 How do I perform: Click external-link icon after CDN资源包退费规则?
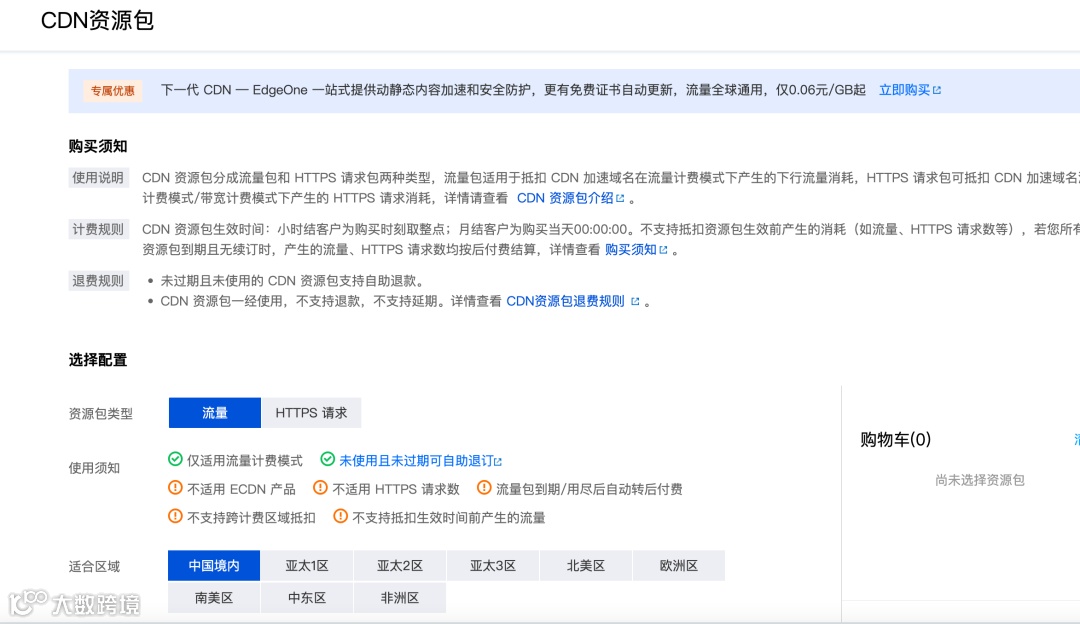(x=635, y=302)
